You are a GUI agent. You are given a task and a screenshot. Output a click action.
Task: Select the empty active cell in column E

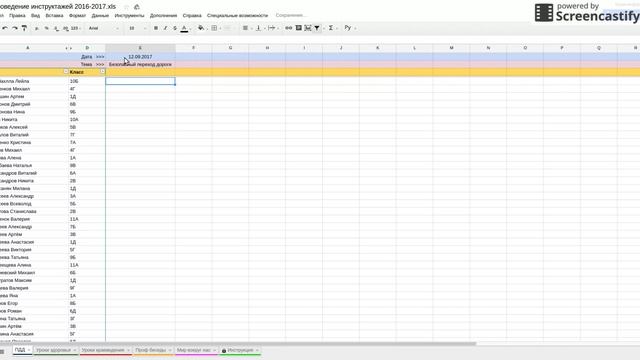coord(140,81)
